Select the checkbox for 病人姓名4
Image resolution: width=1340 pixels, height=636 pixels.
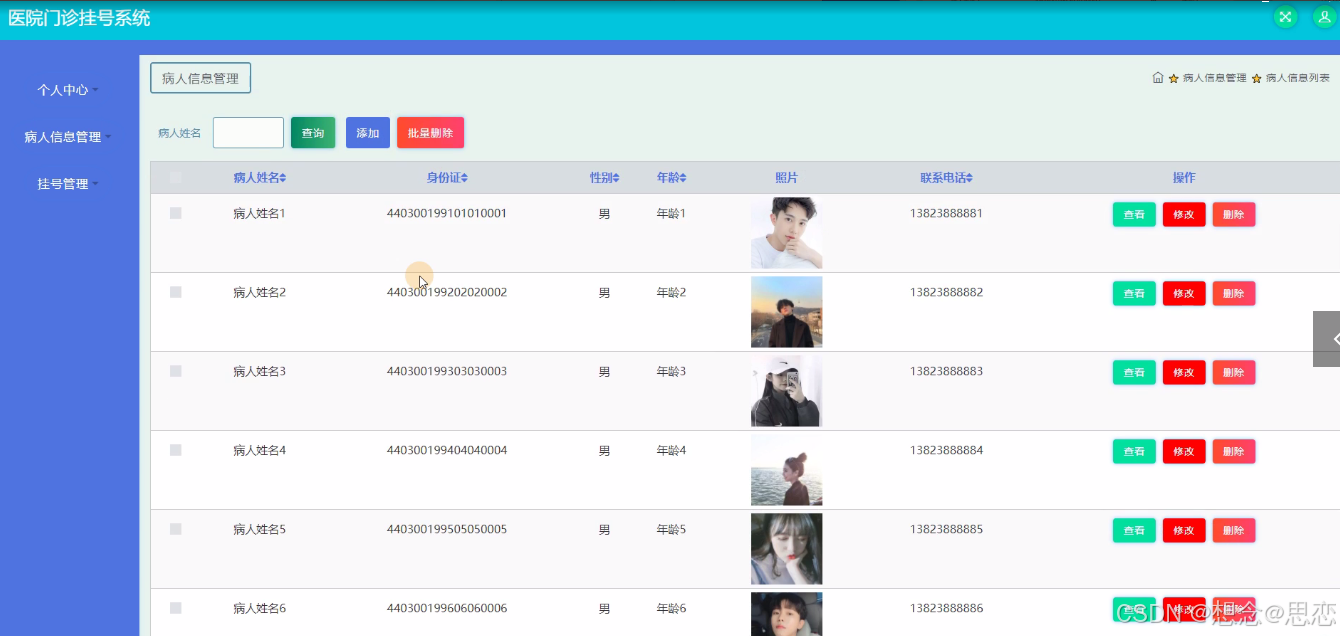pos(176,450)
